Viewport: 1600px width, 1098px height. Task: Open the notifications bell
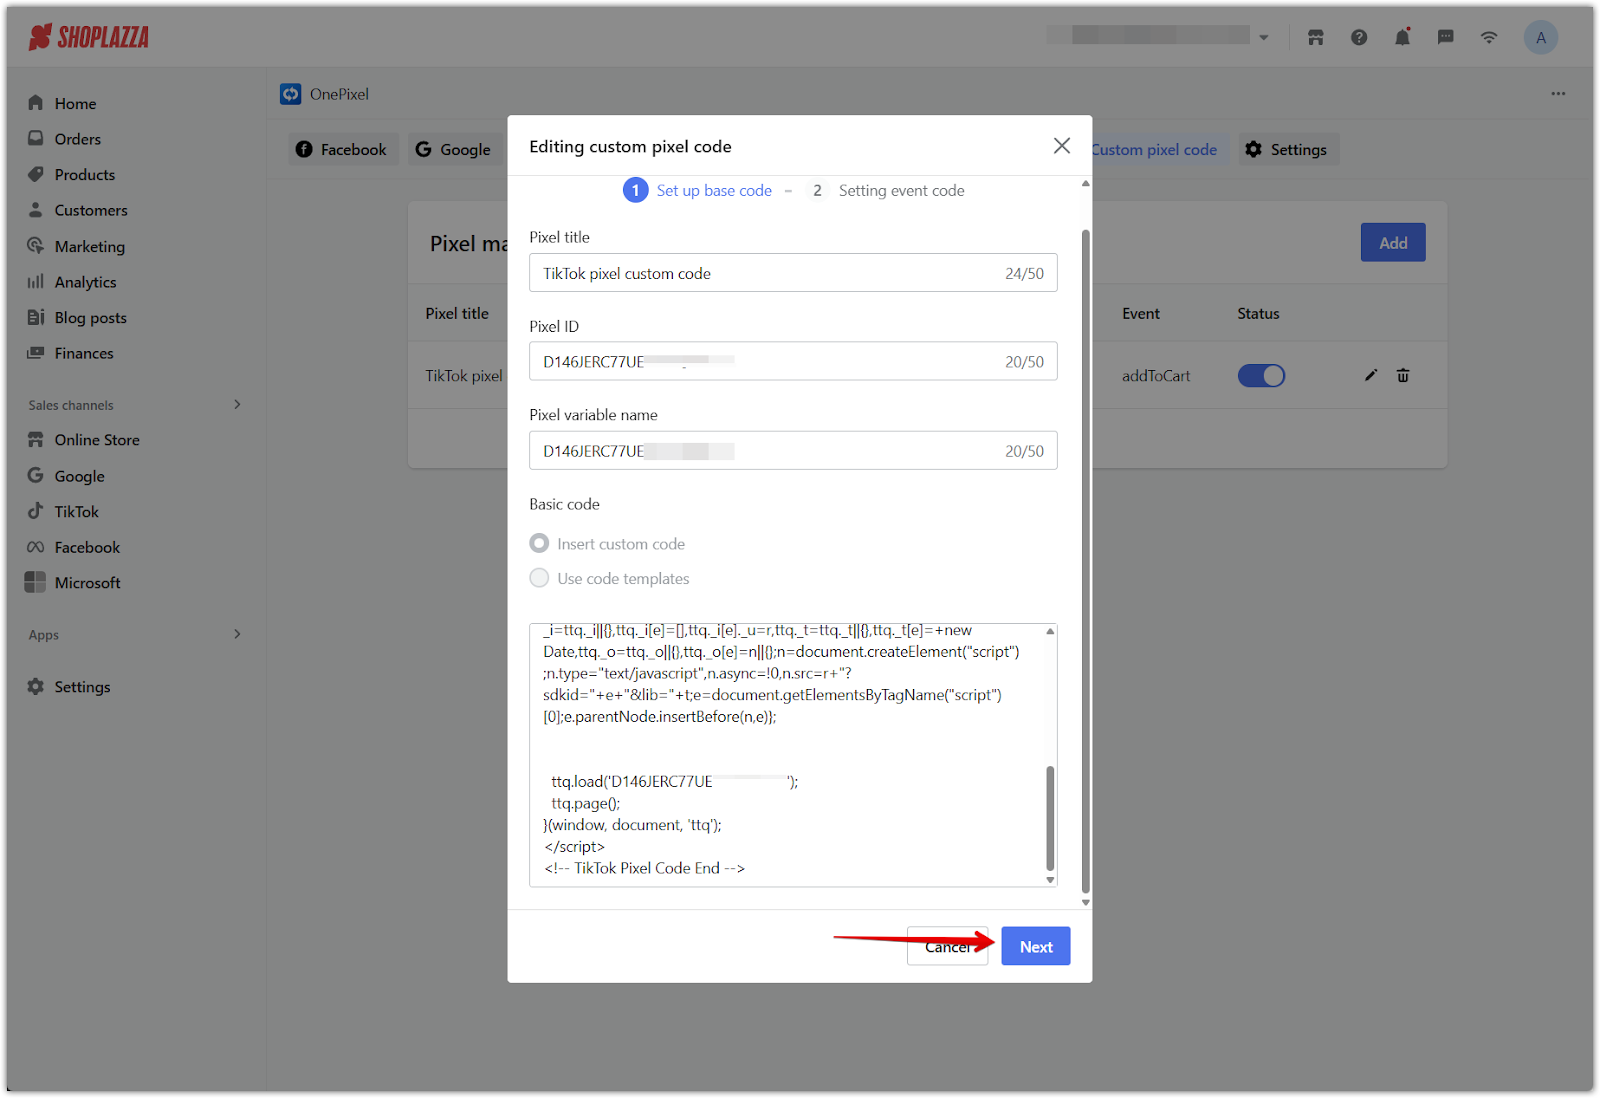(1402, 38)
